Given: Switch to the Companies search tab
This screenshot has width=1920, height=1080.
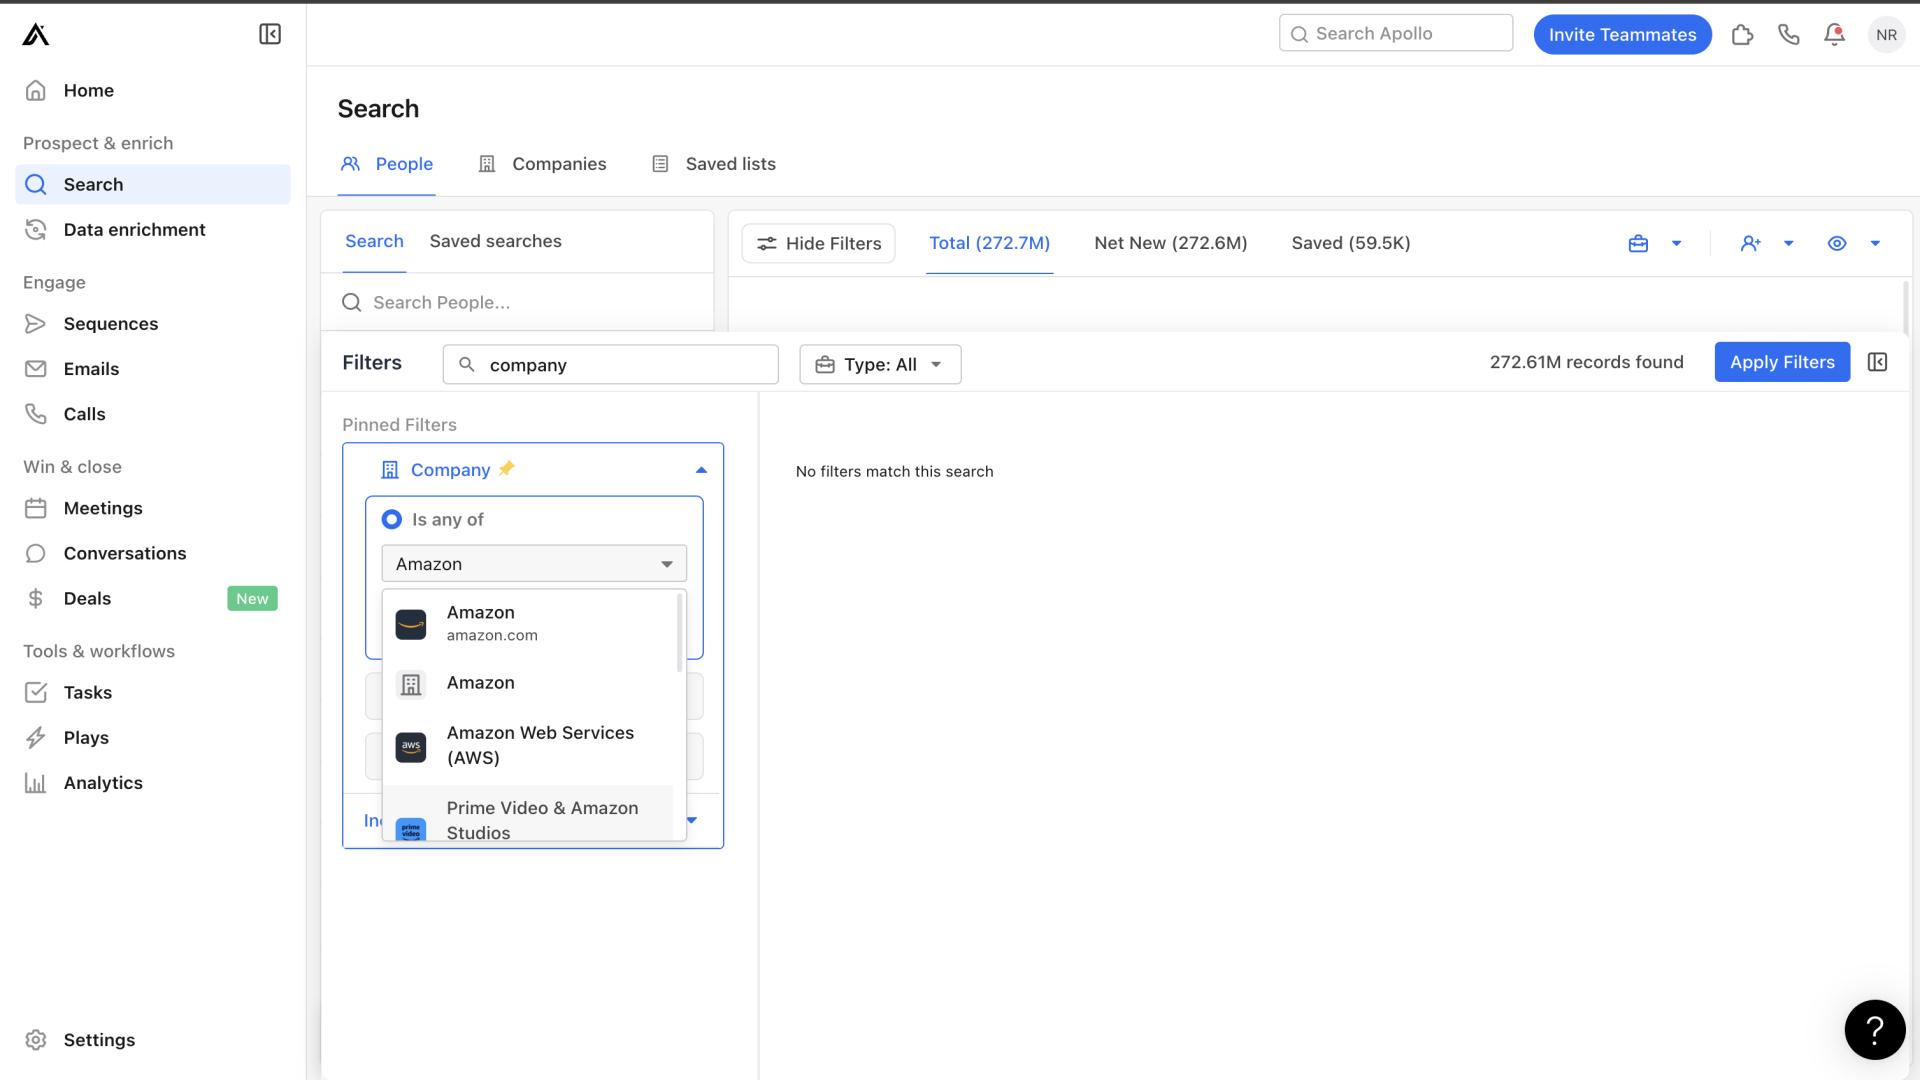Looking at the screenshot, I should (x=558, y=164).
